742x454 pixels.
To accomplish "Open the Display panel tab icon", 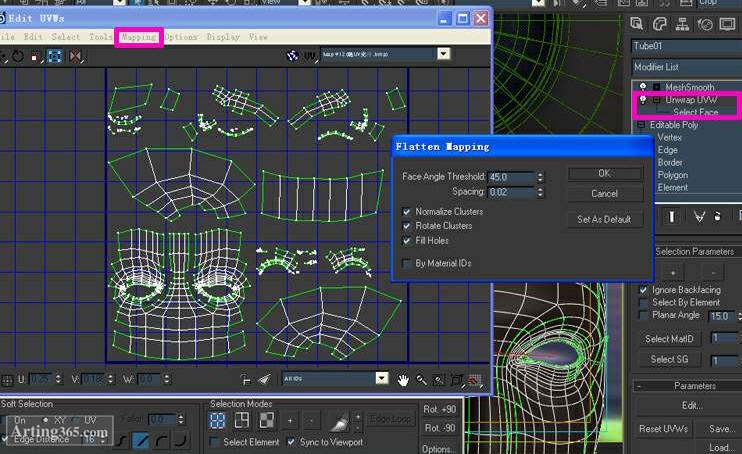I will click(x=727, y=24).
